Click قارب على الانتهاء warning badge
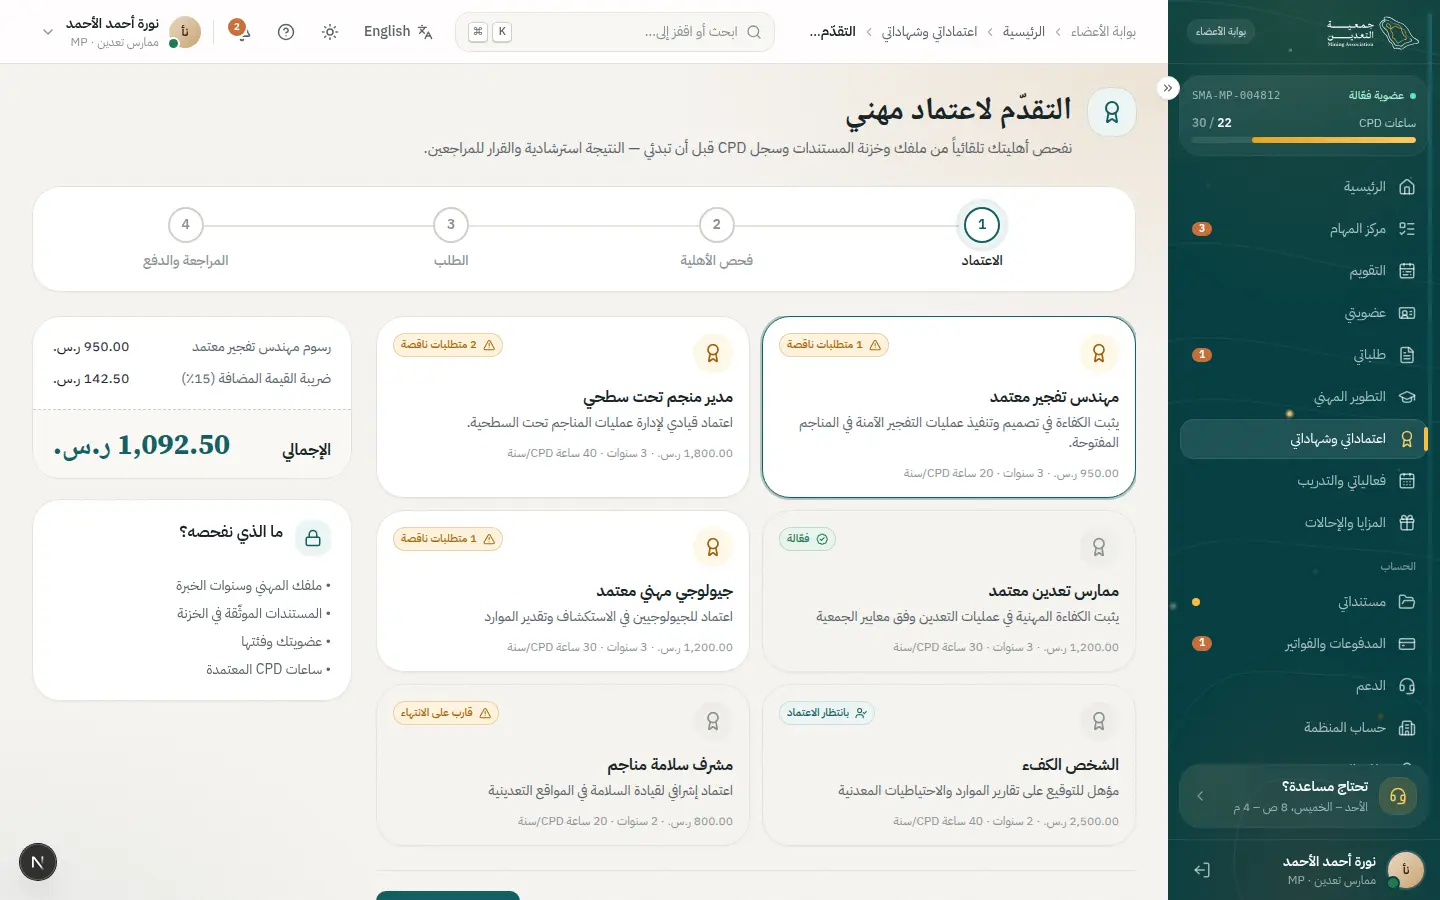The image size is (1440, 900). (446, 713)
